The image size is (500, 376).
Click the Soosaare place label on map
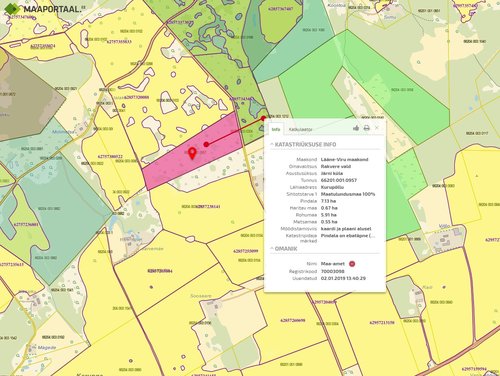click(200, 296)
